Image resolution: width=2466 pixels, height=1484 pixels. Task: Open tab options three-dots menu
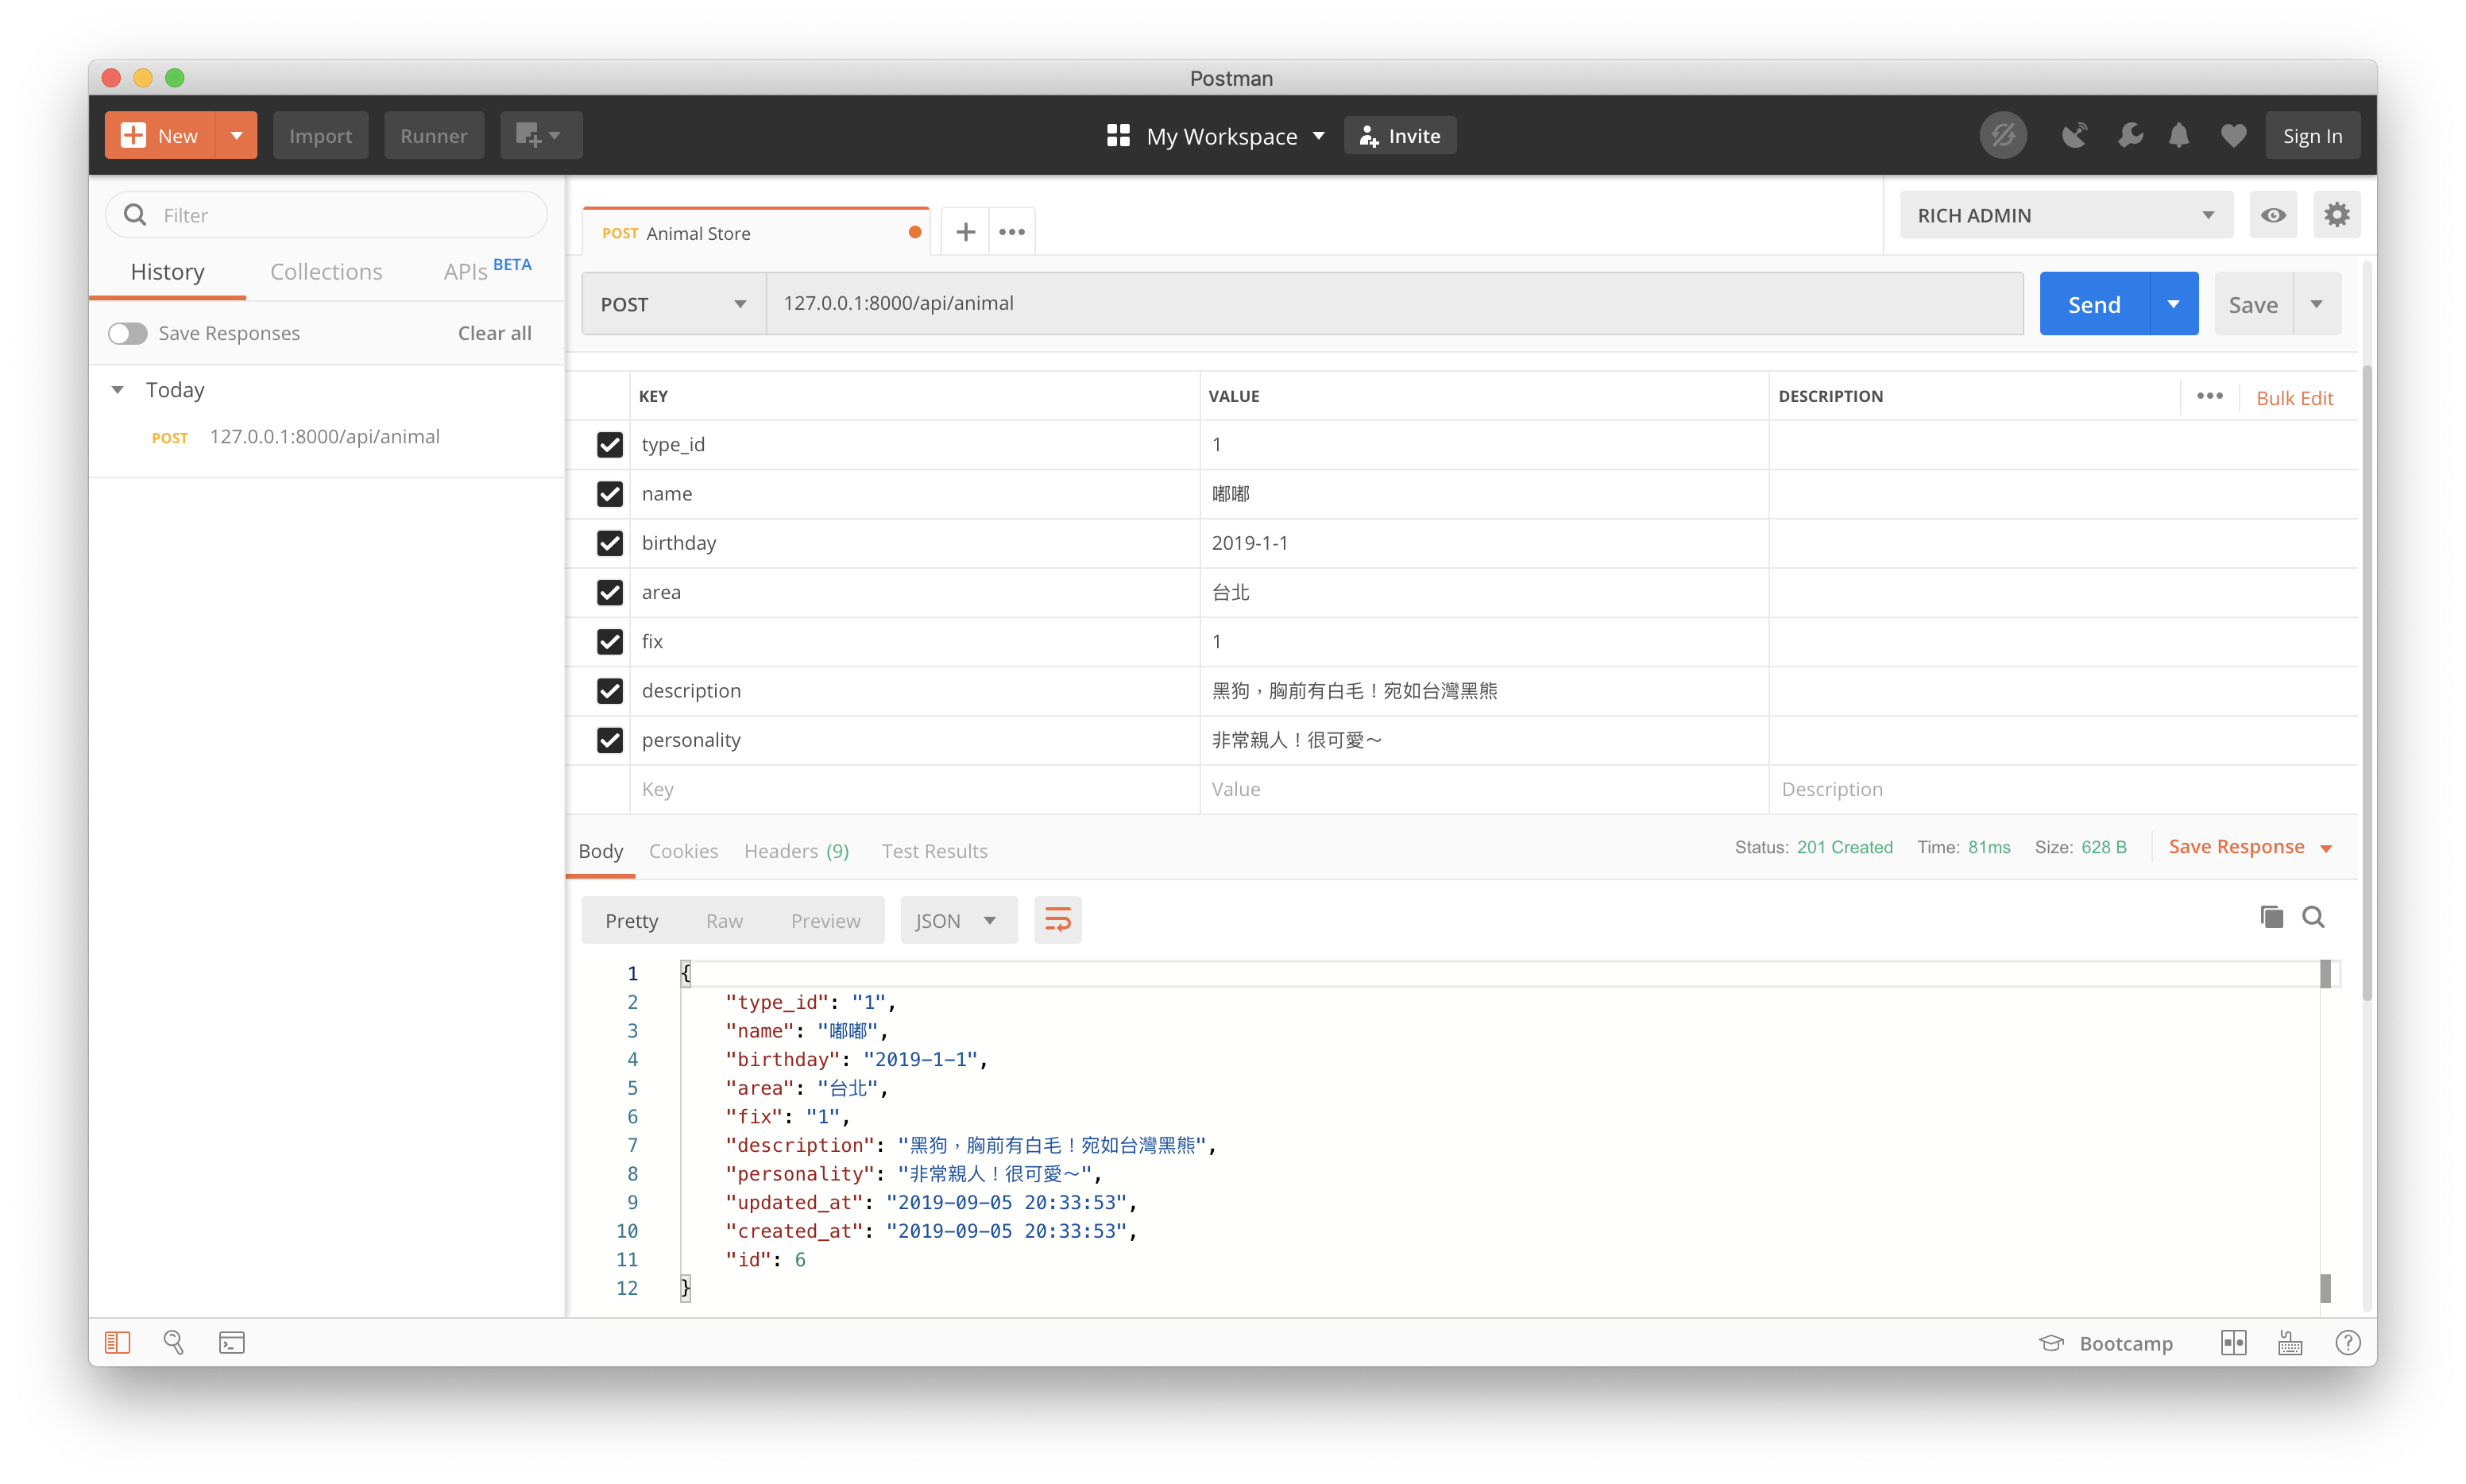[1012, 232]
